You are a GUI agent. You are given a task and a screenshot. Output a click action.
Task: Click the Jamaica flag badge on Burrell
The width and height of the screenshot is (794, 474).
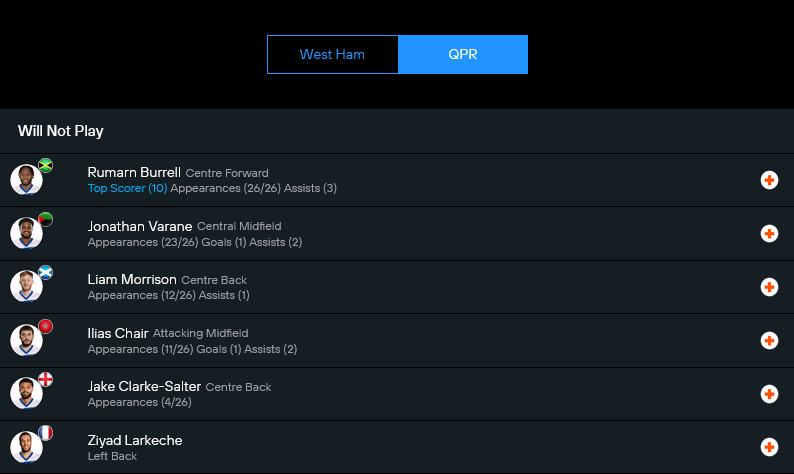coord(45,165)
